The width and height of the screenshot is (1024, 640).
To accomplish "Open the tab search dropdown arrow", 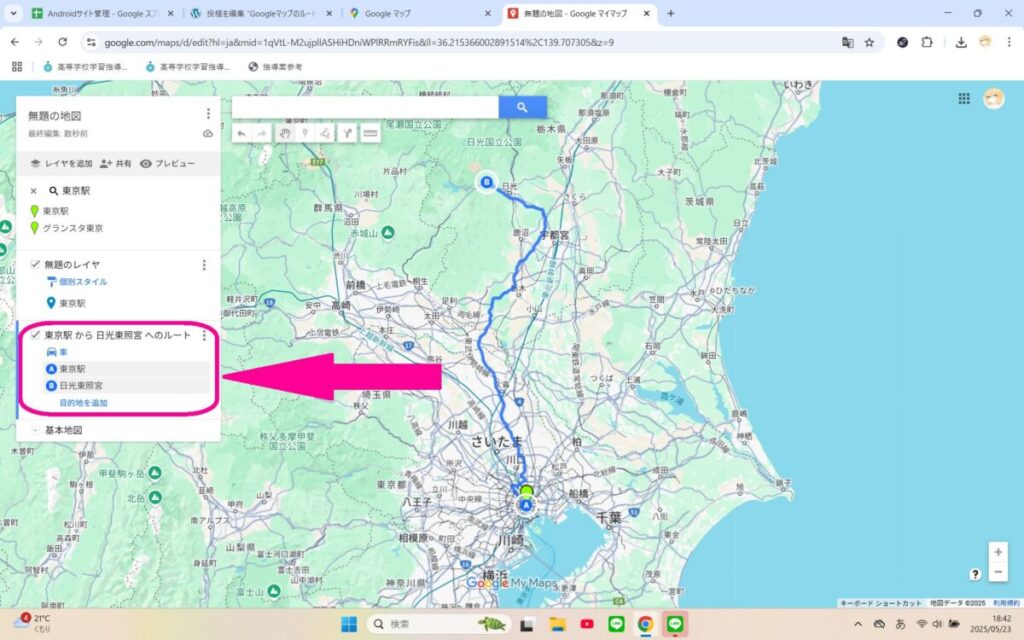I will (13, 13).
